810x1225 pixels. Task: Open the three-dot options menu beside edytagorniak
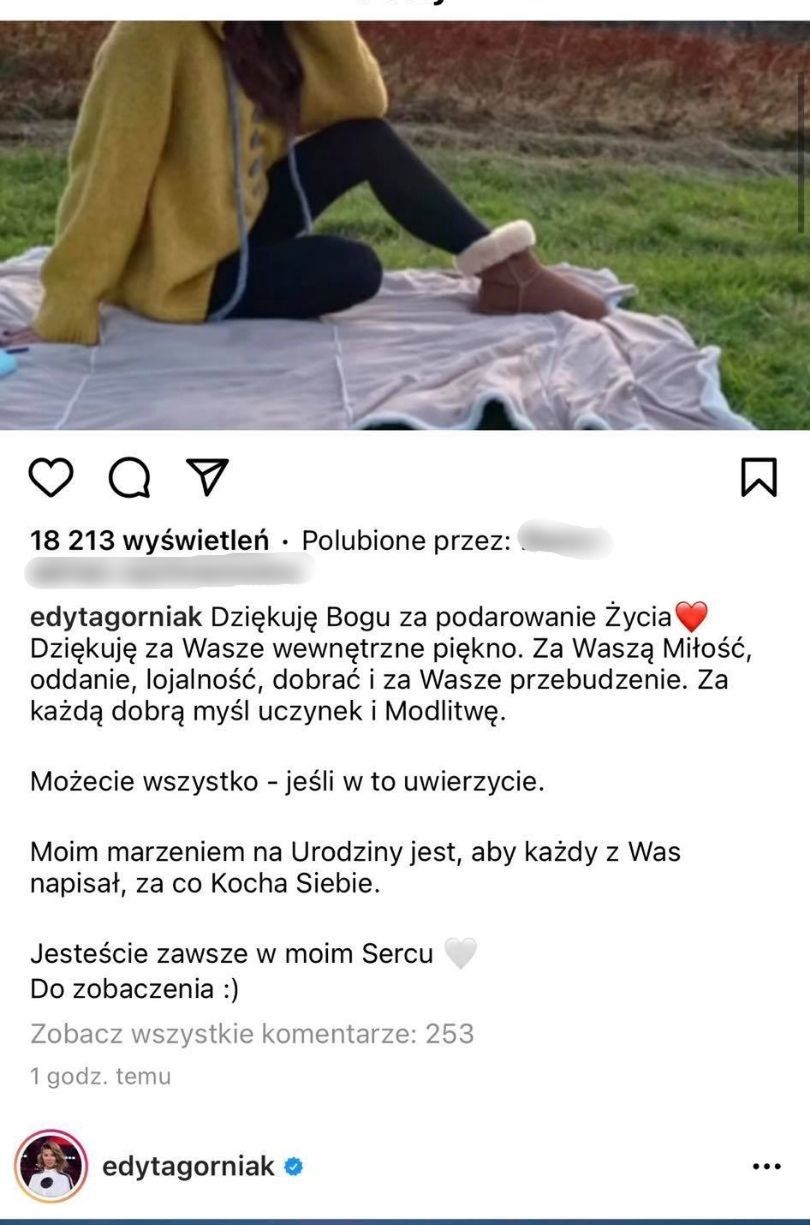click(x=766, y=1167)
